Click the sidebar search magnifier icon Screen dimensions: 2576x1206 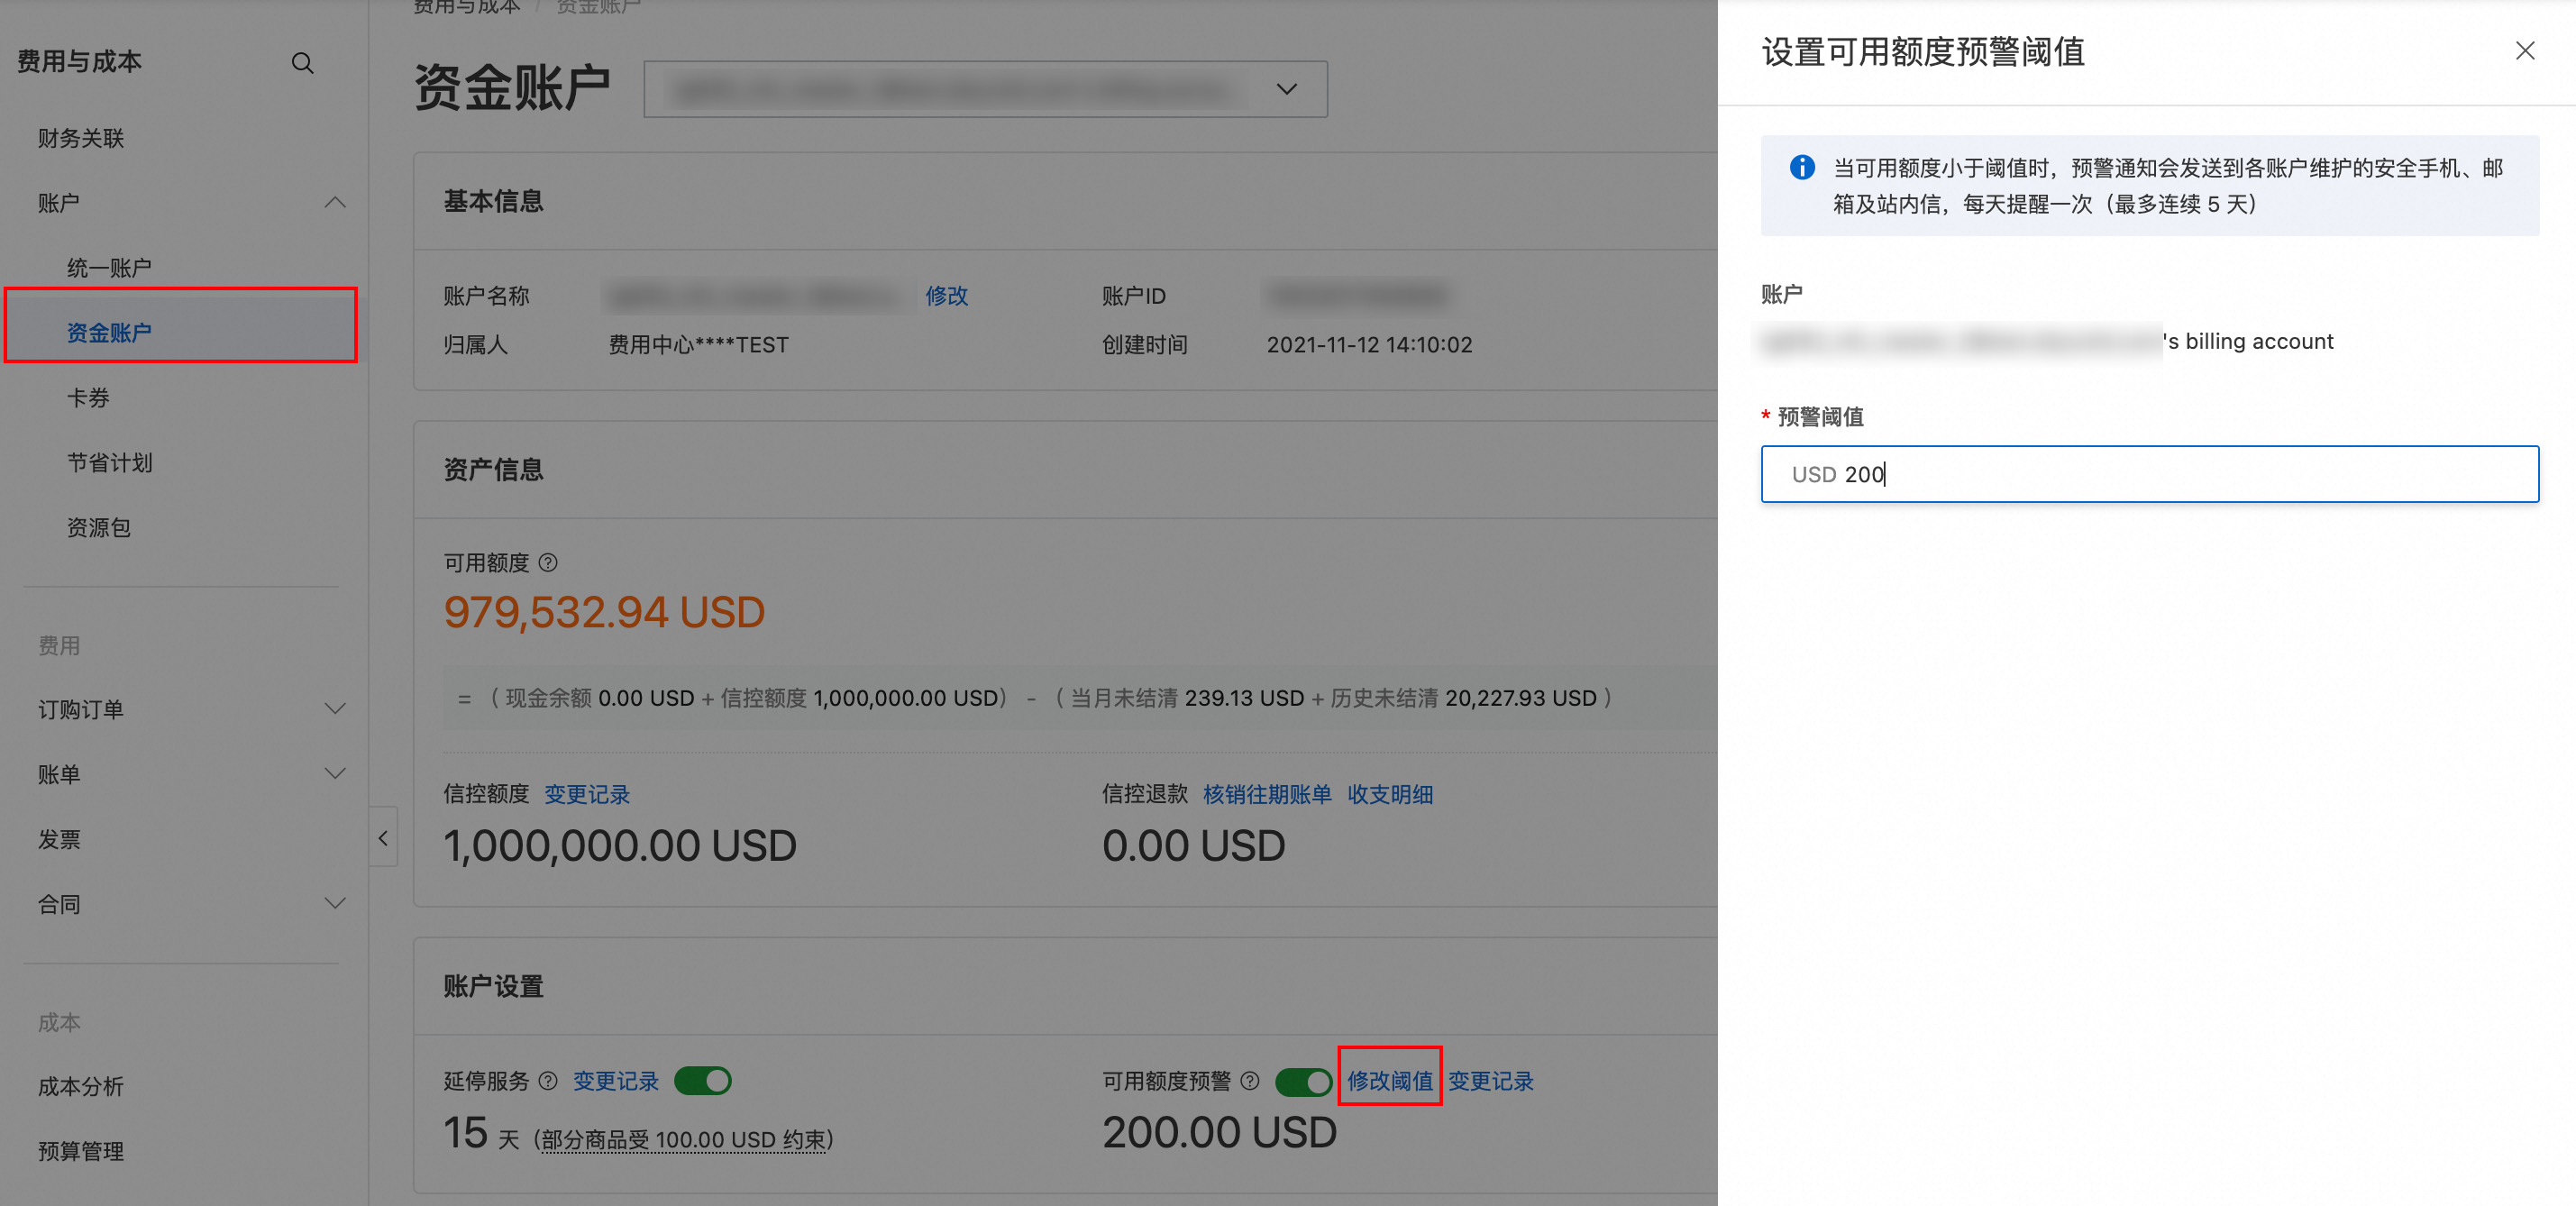click(x=302, y=63)
